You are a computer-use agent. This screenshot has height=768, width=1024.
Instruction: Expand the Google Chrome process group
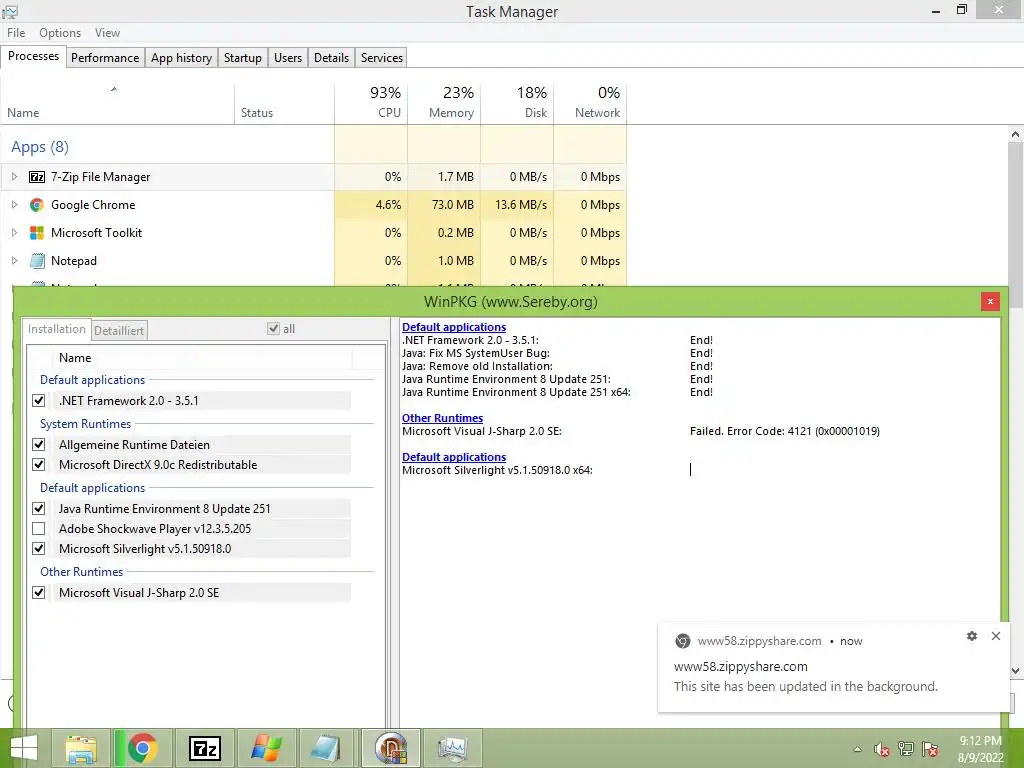[14, 205]
